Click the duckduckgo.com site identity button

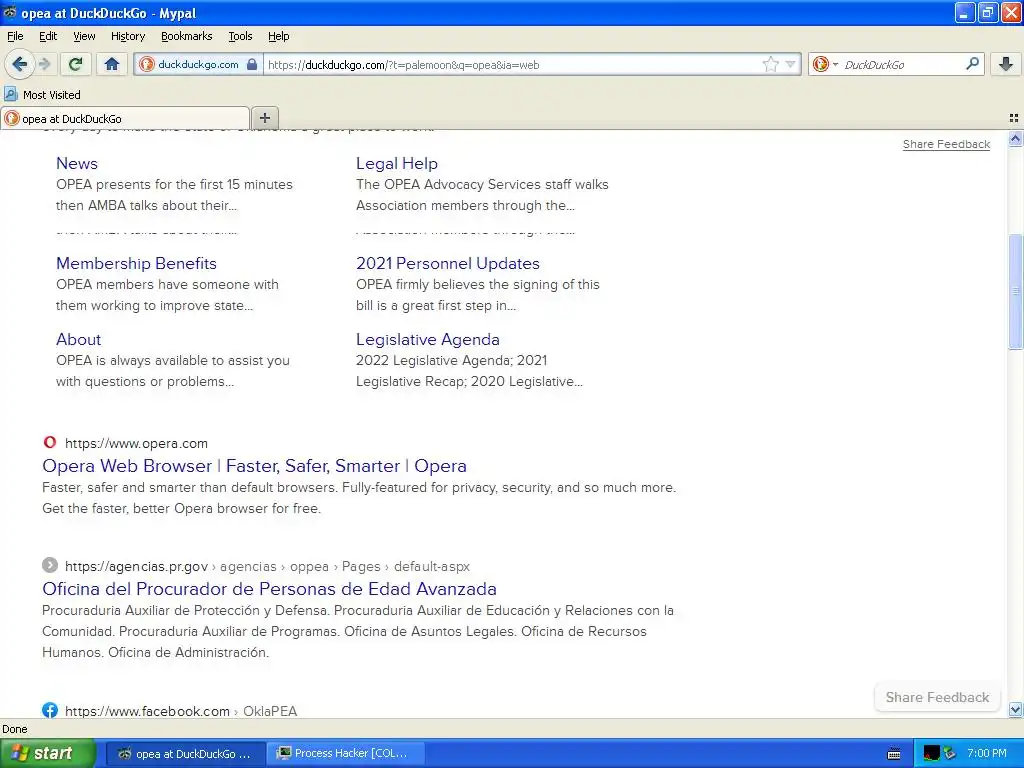click(x=198, y=64)
